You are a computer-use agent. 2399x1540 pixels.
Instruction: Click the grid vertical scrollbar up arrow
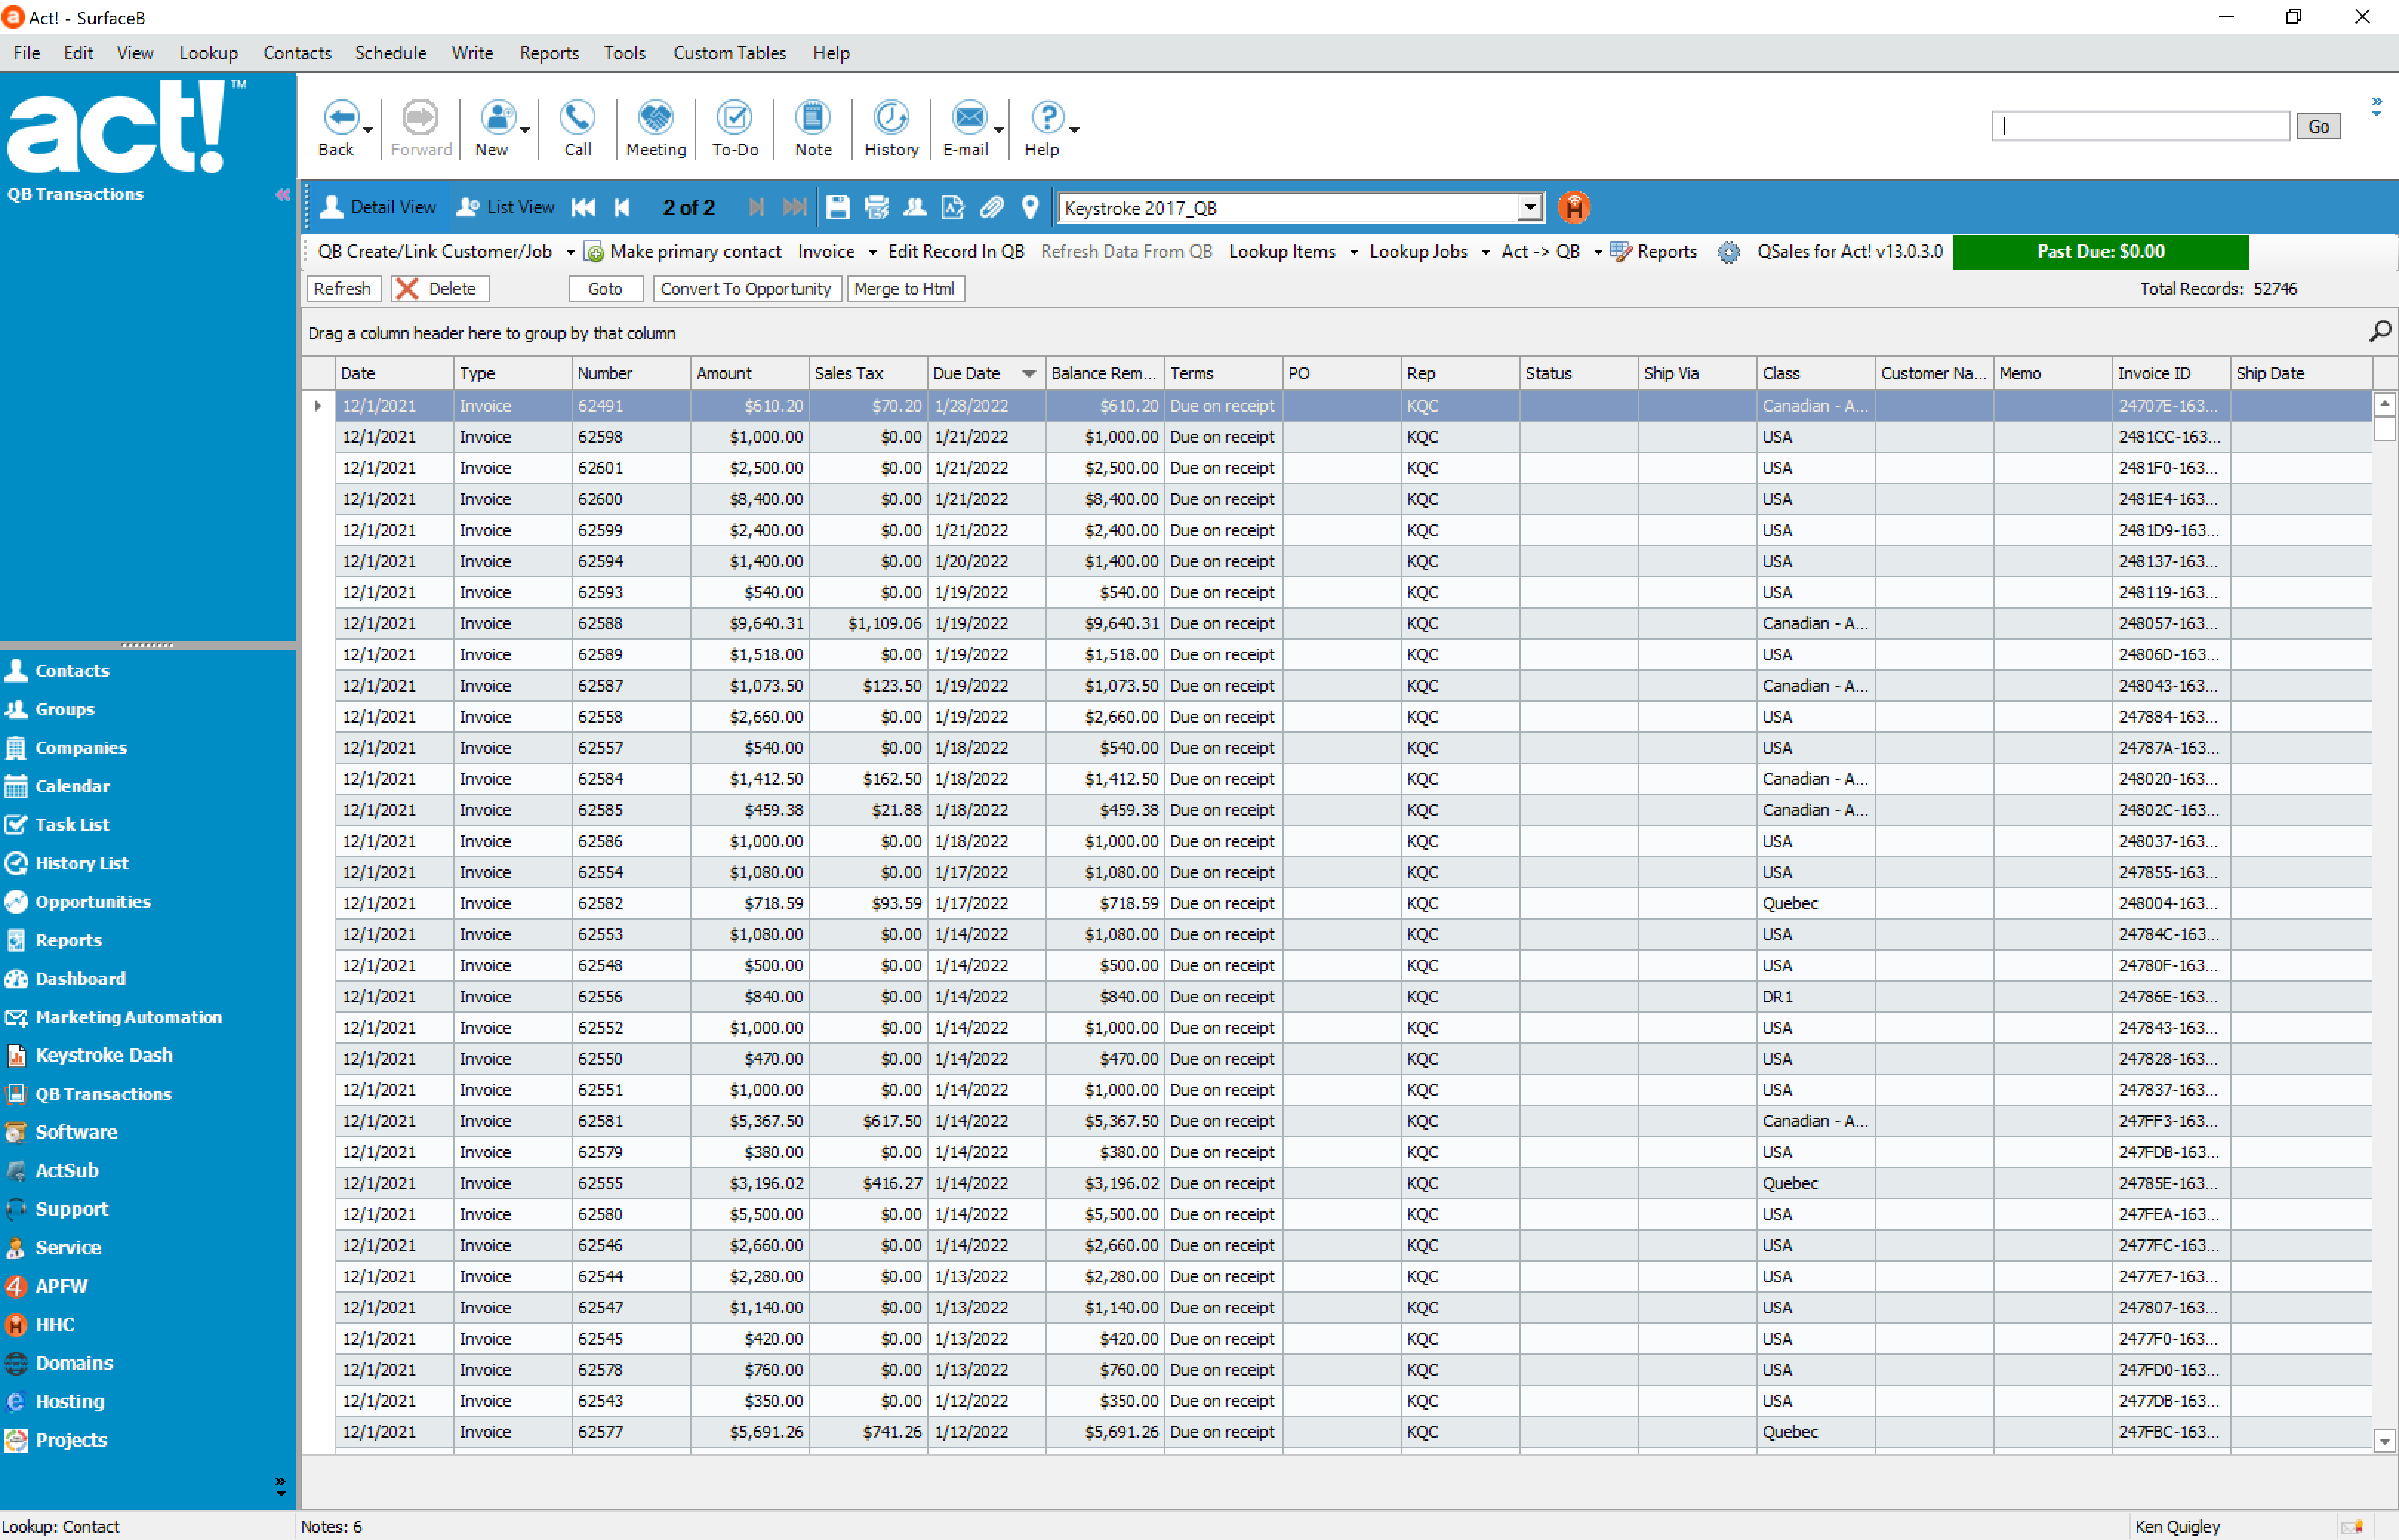click(x=2384, y=403)
